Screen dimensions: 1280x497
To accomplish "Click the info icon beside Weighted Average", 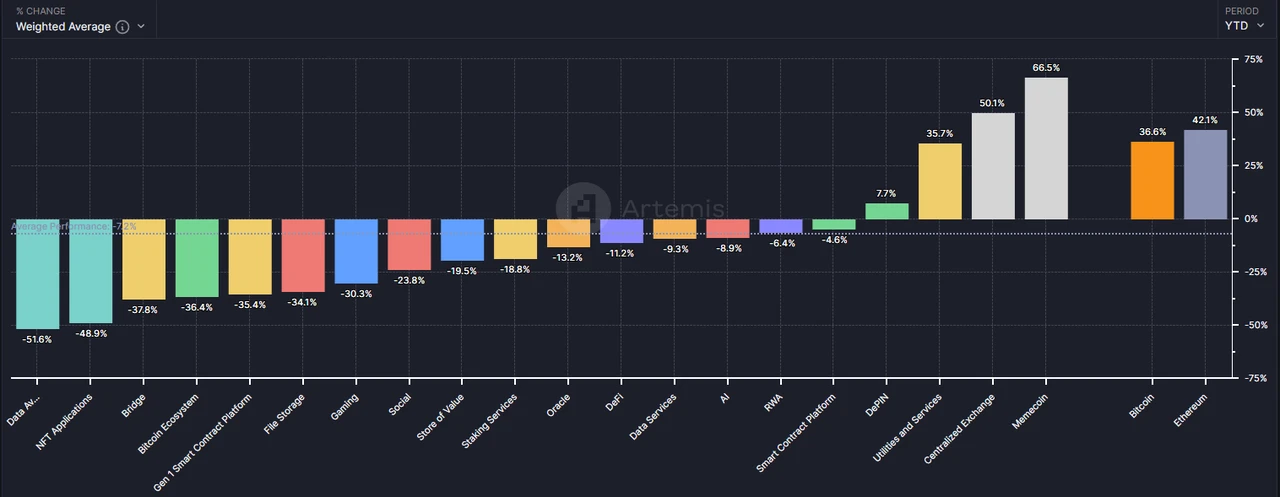I will point(122,27).
